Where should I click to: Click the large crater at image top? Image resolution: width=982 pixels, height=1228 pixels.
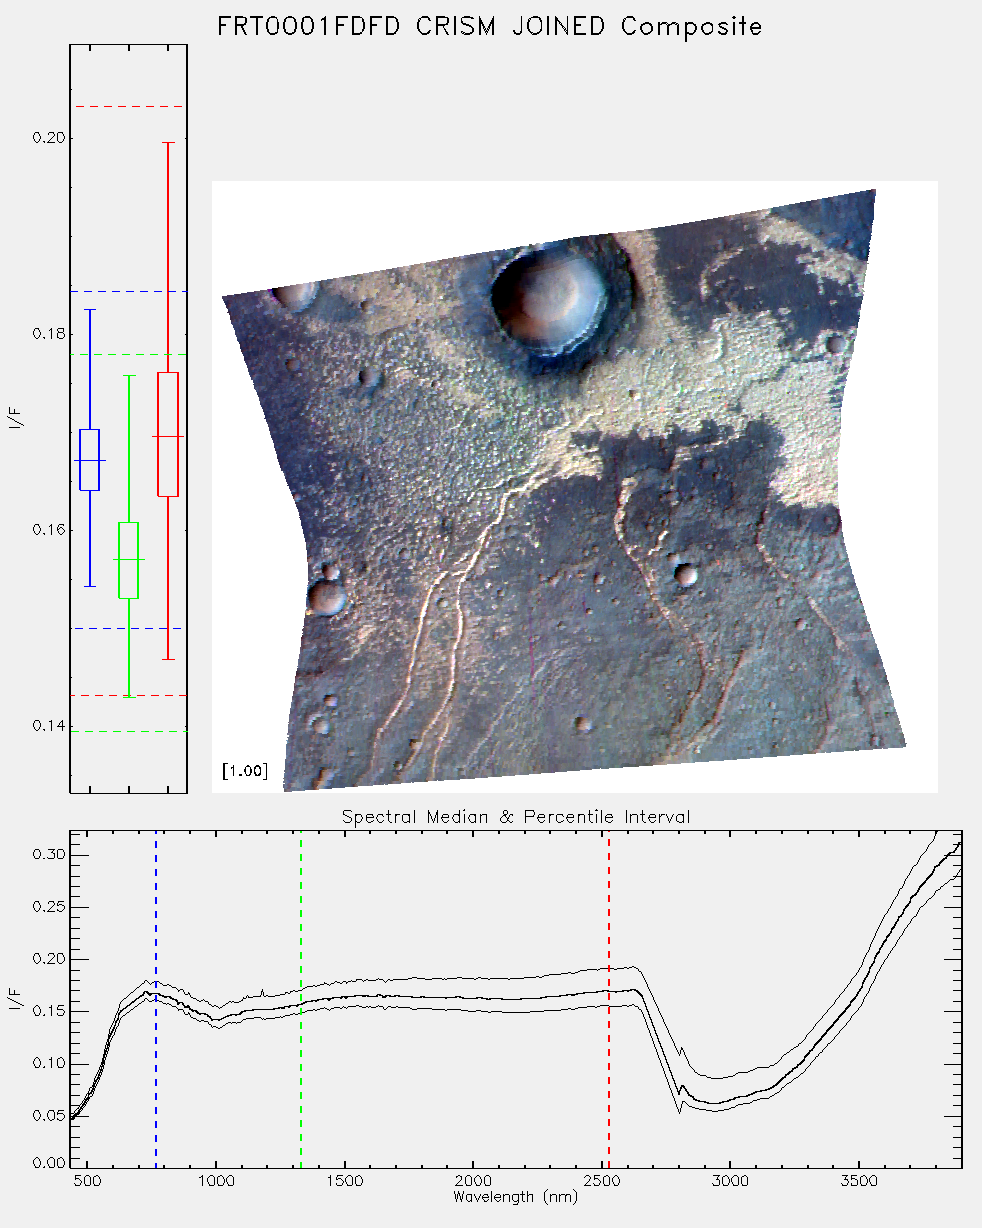coord(560,298)
